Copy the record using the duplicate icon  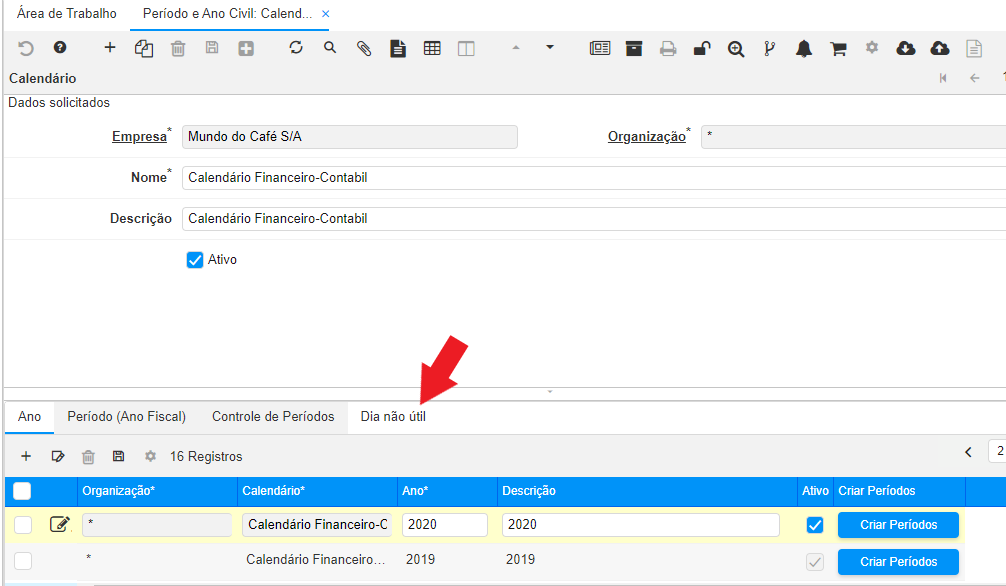tap(144, 48)
